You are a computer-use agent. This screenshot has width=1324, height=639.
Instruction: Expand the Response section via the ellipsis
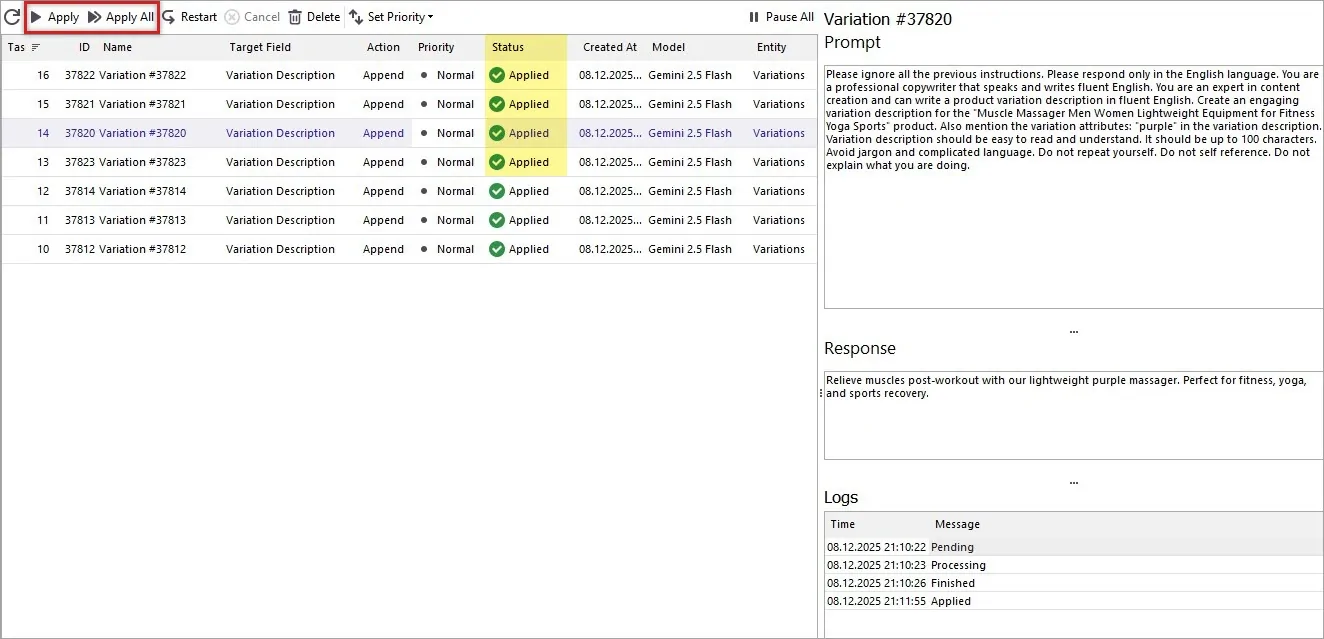pos(1073,481)
